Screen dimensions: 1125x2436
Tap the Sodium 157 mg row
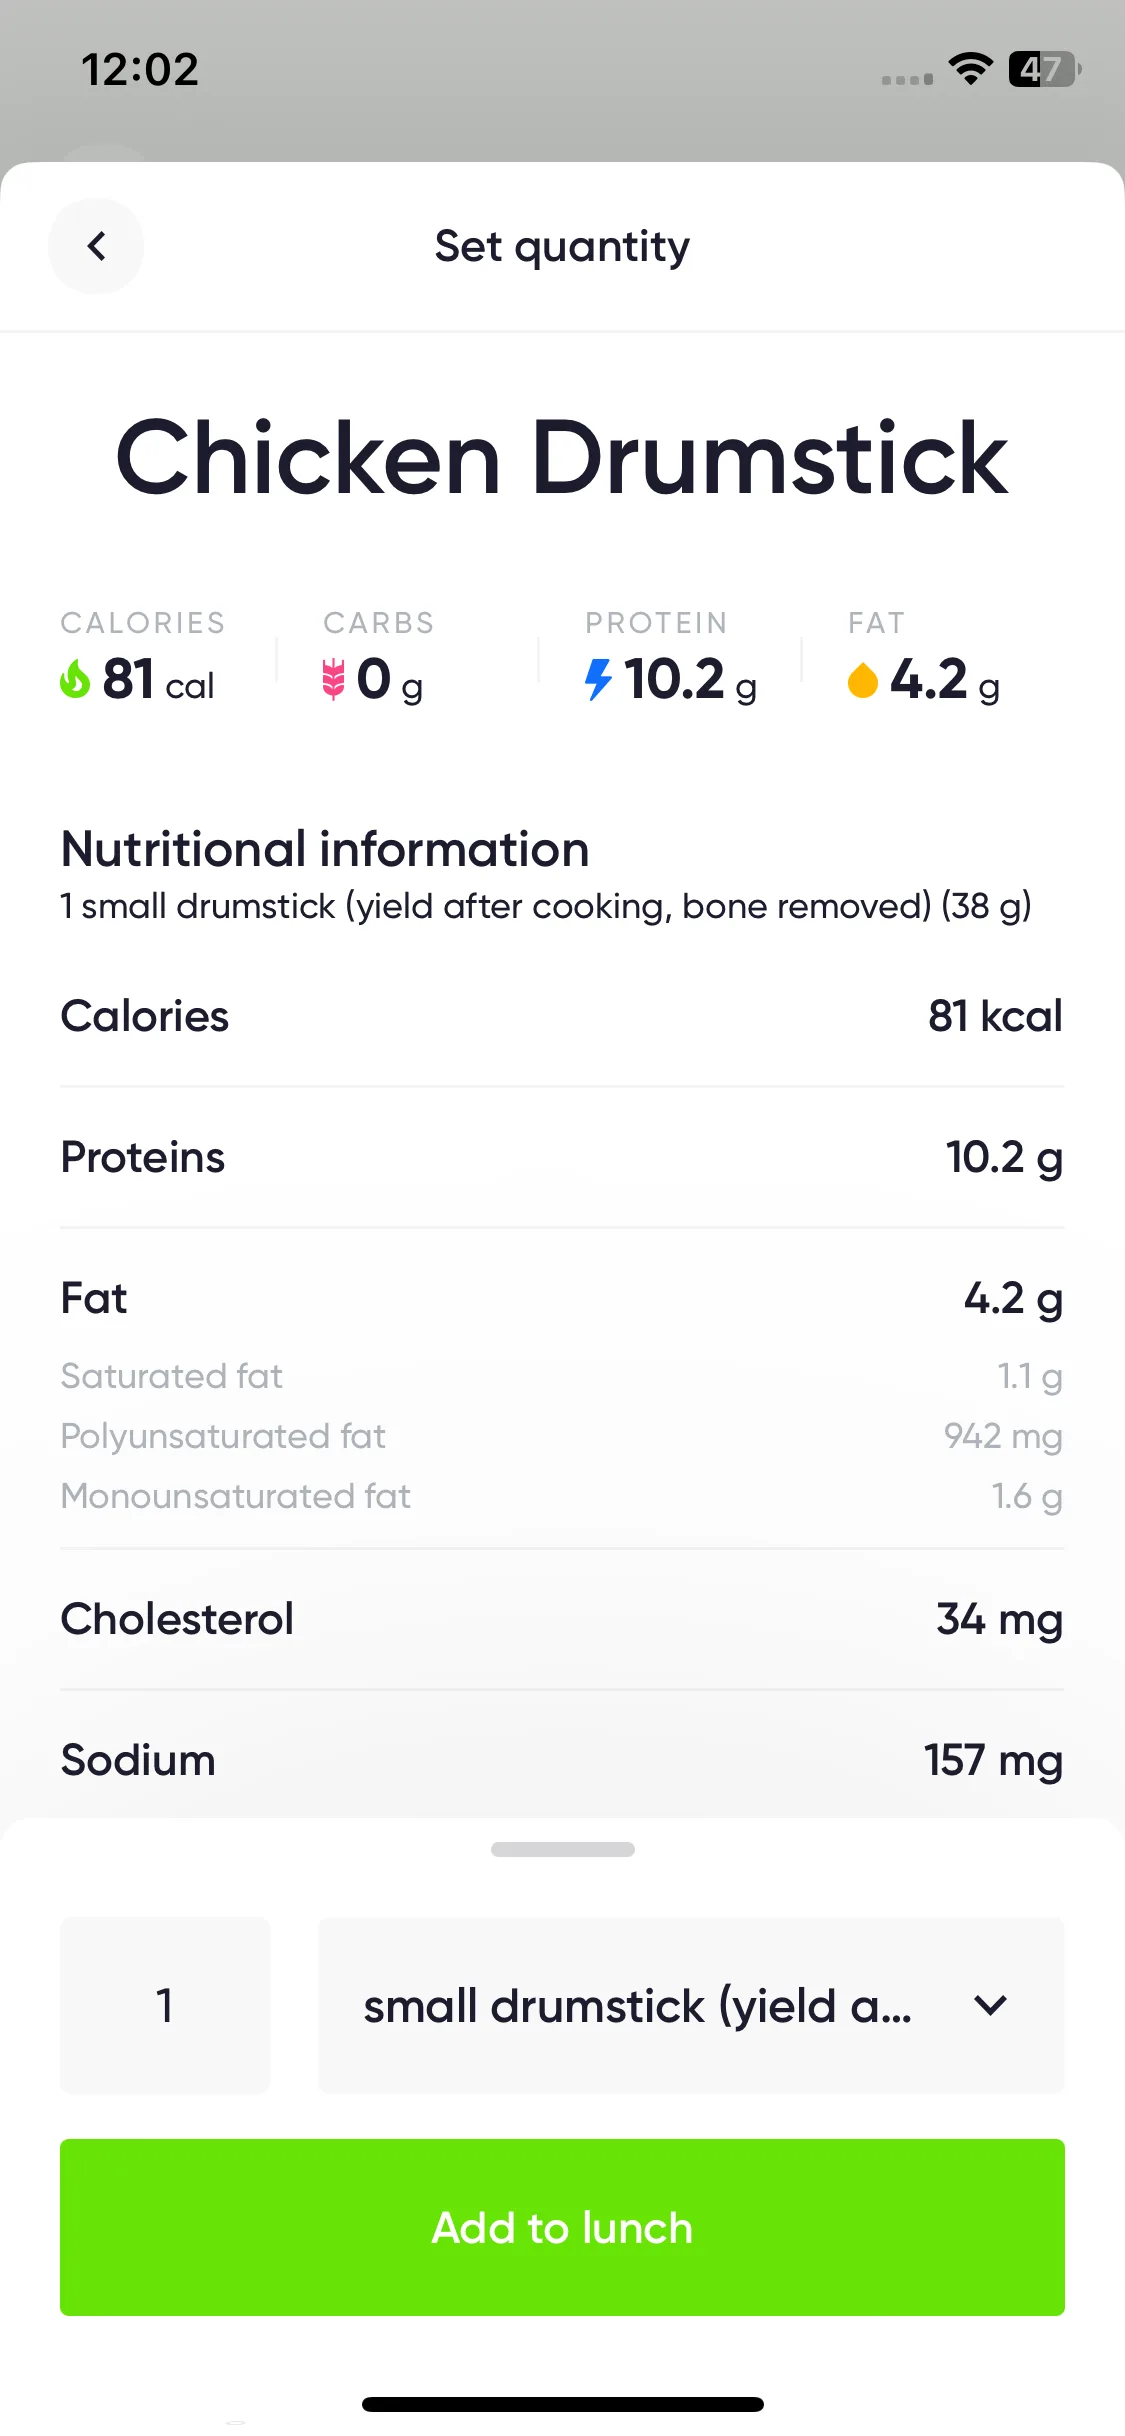click(562, 1760)
